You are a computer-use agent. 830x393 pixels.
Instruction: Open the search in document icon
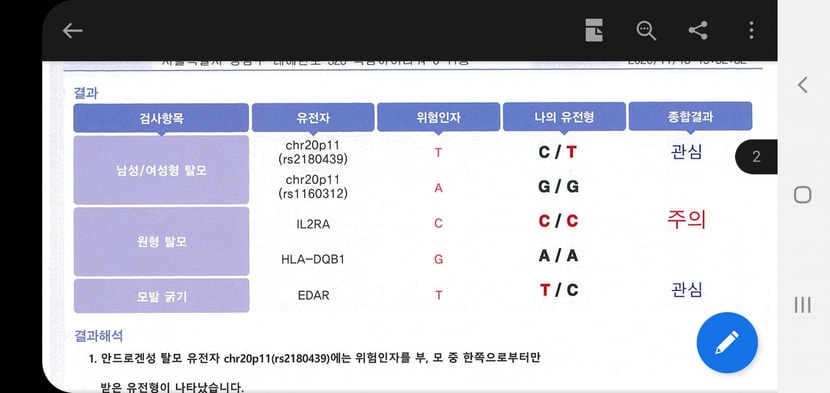coord(646,30)
